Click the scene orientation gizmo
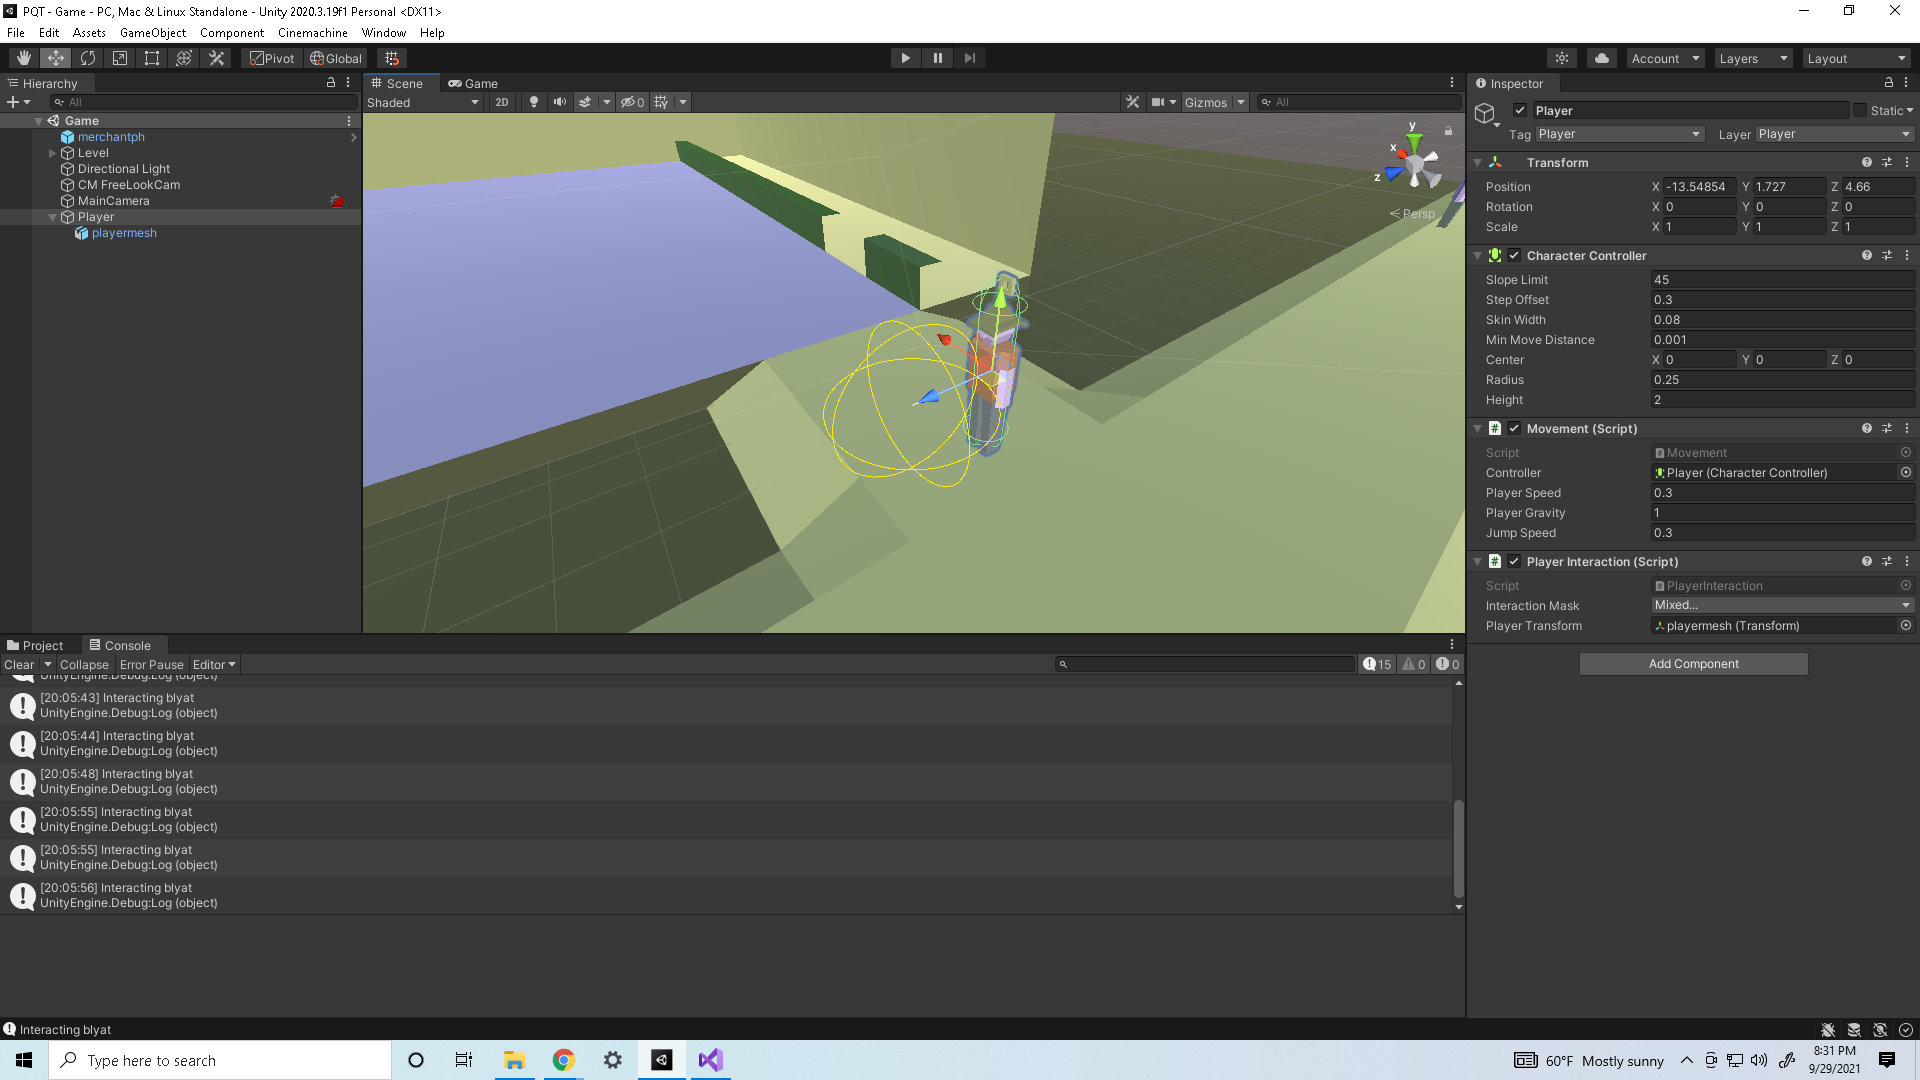Screen dimensions: 1920x1080 (x=1414, y=164)
